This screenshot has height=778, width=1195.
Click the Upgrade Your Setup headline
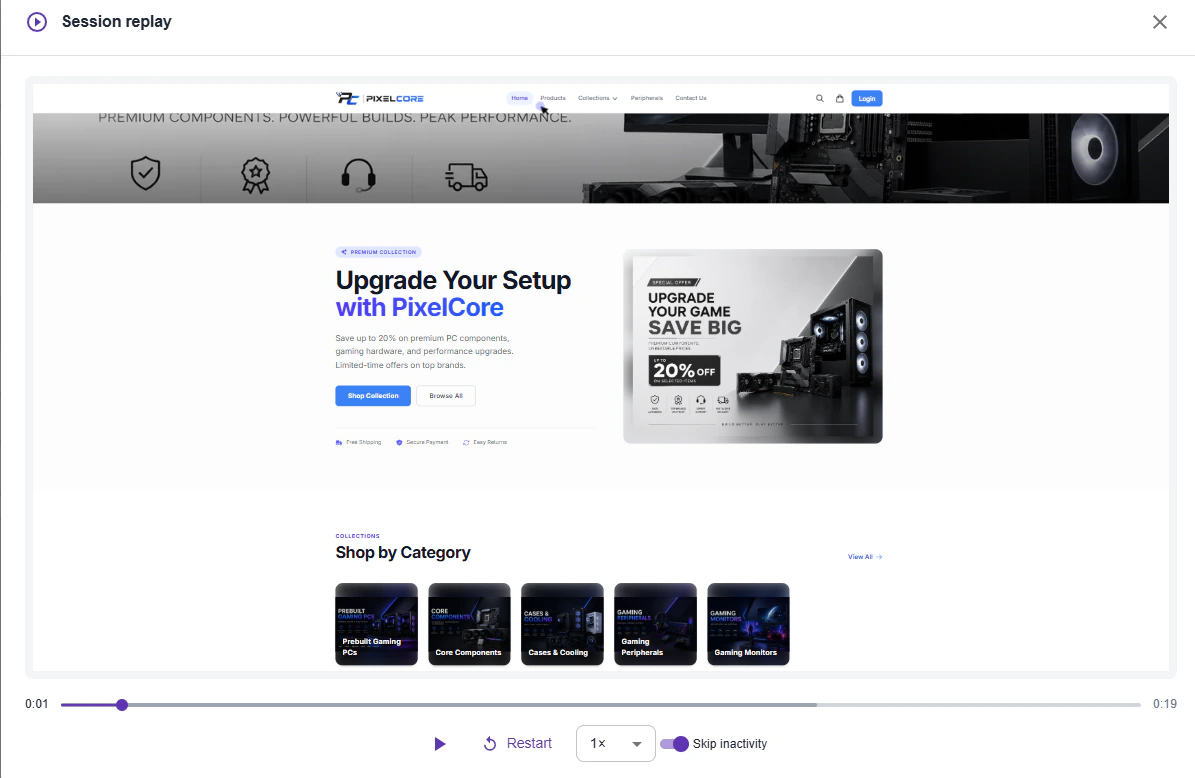[453, 294]
